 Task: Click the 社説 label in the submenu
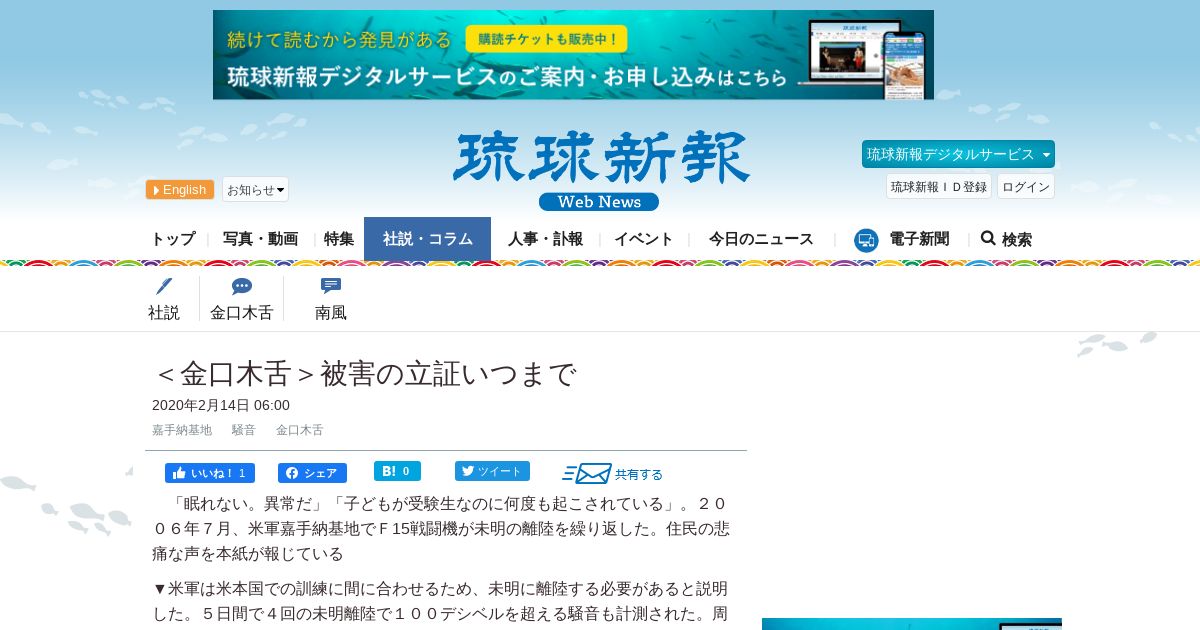click(164, 312)
